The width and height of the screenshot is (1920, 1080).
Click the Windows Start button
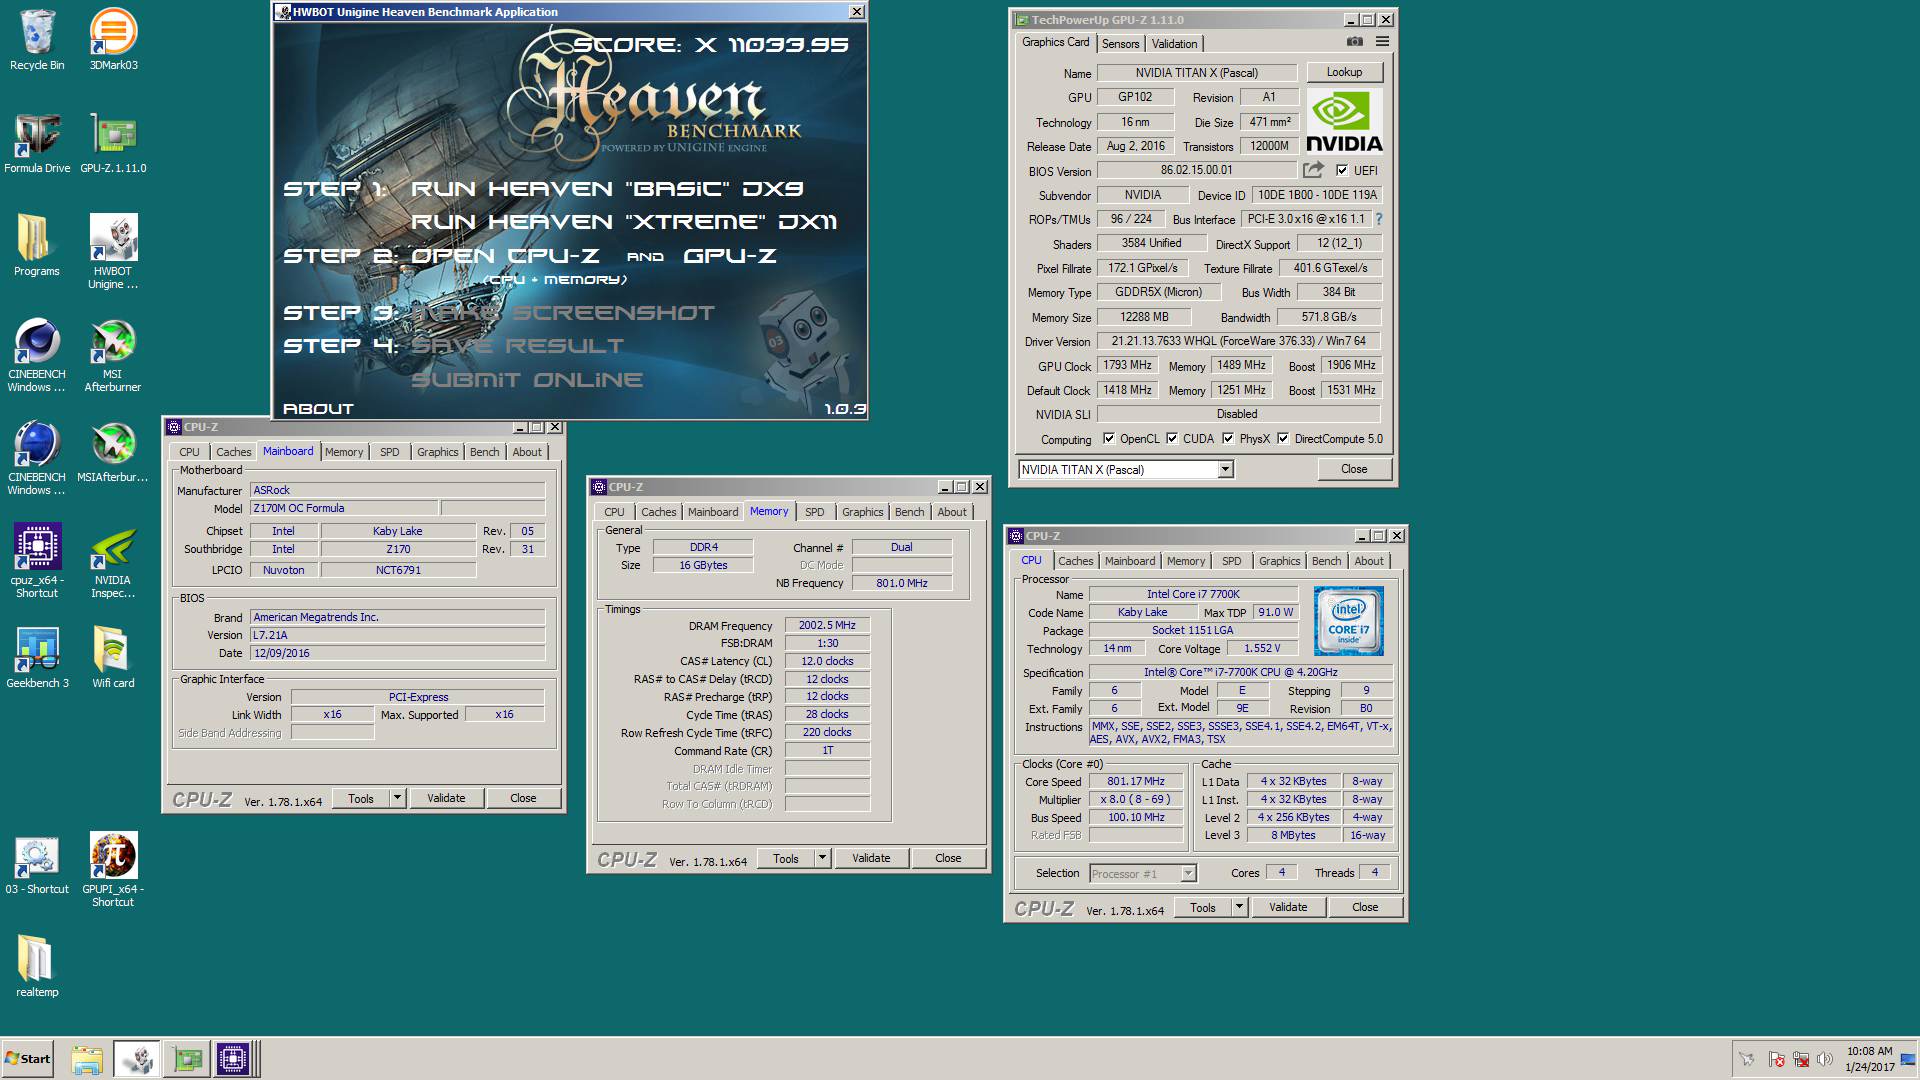click(27, 1059)
